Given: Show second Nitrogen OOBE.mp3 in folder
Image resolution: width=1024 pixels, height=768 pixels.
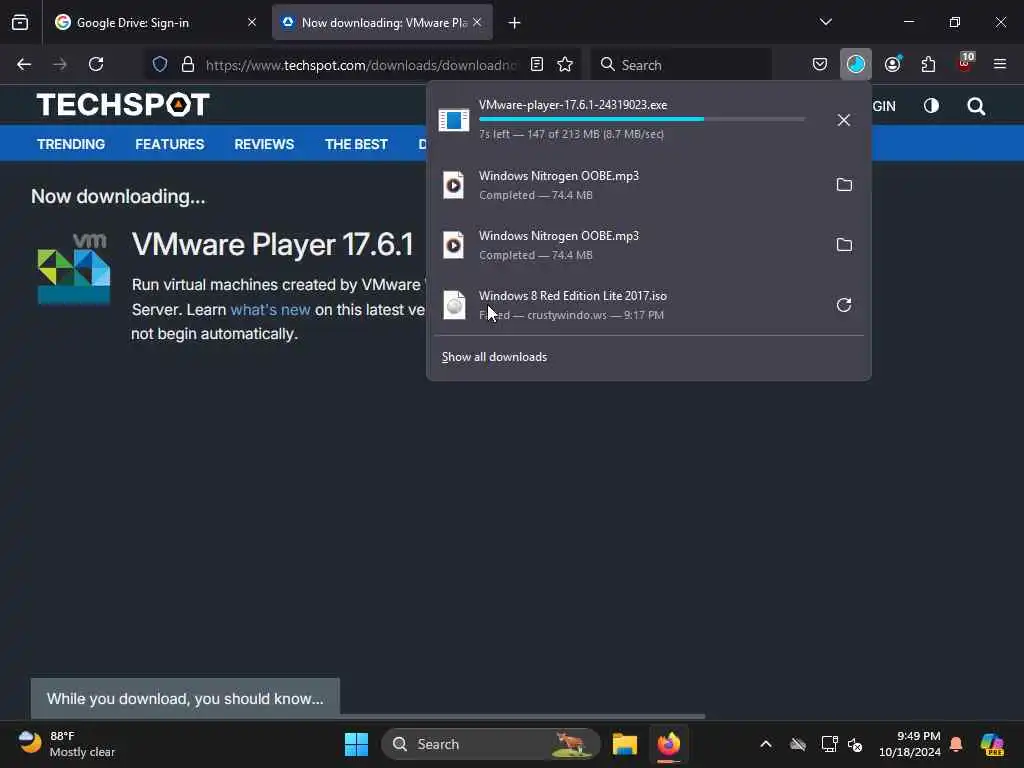Looking at the screenshot, I should coord(844,245).
